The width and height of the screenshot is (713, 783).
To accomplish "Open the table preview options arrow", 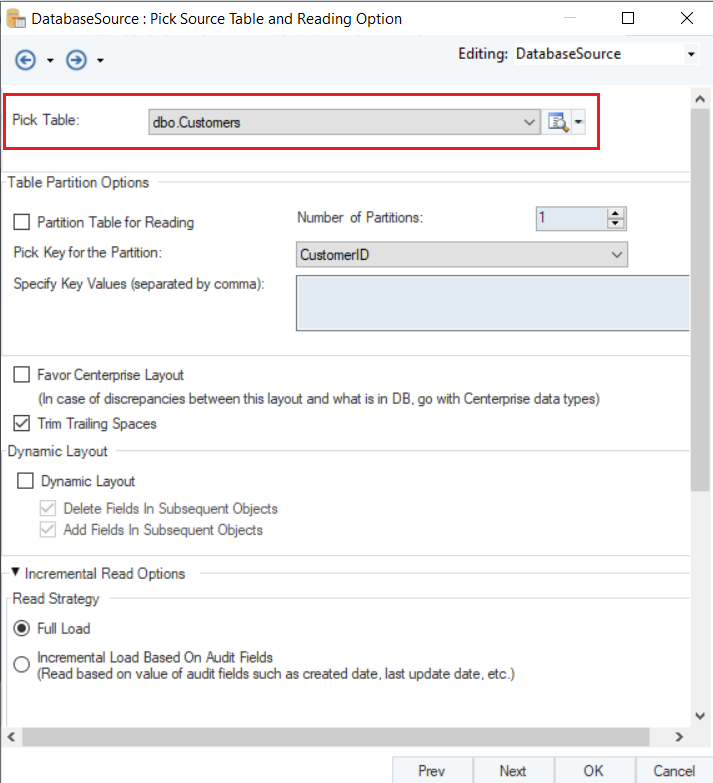I will 579,122.
